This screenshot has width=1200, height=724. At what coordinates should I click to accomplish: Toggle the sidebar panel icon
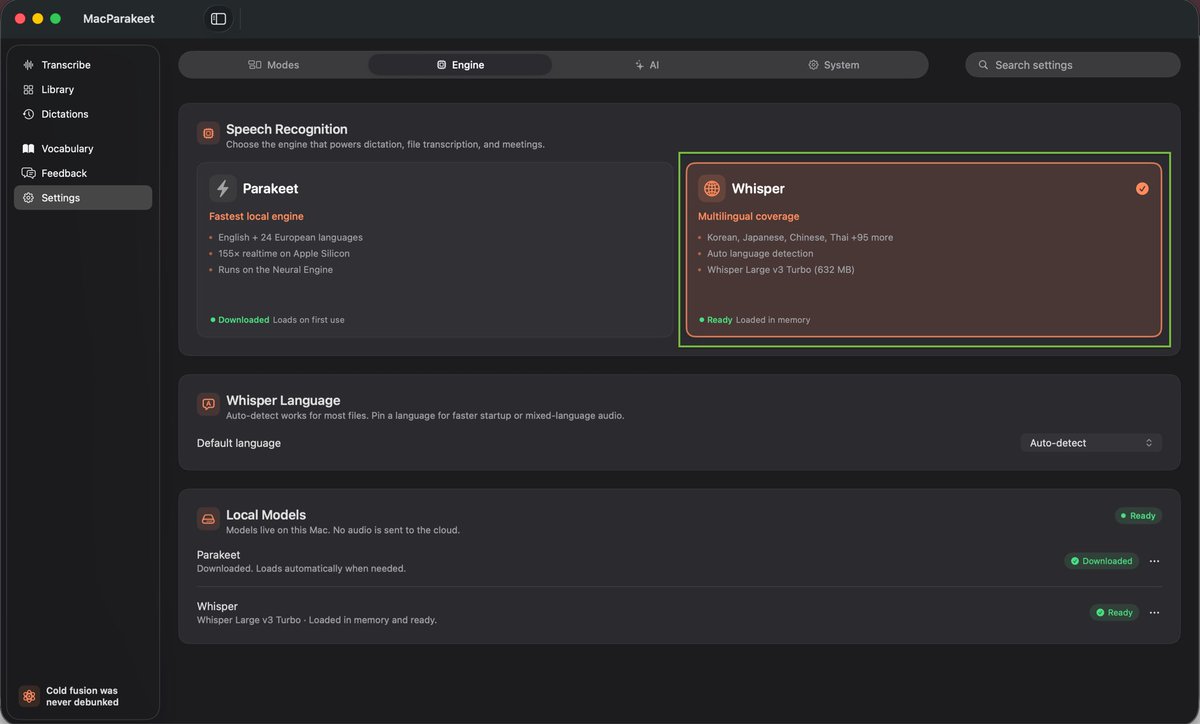tap(218, 19)
